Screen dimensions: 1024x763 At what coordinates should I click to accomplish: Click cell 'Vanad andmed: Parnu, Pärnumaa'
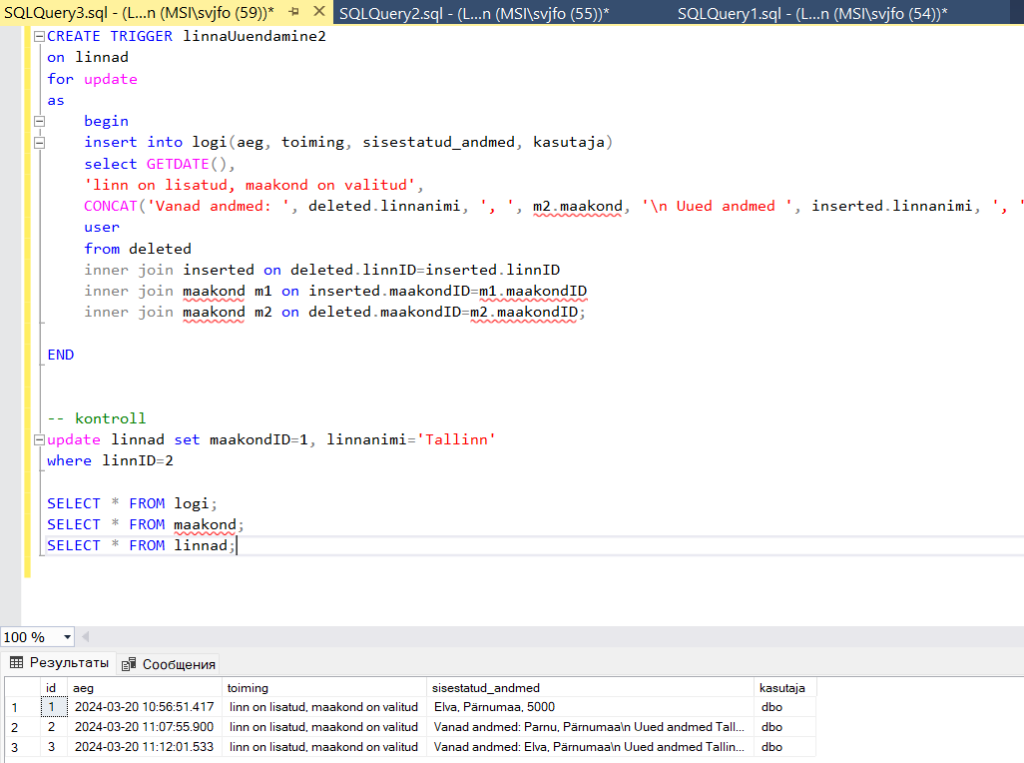[591, 727]
